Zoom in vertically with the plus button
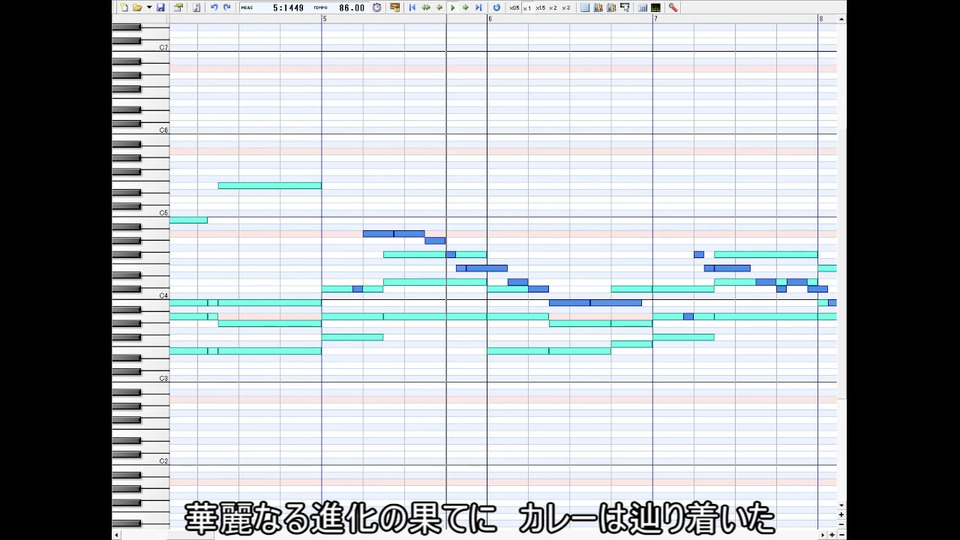Image resolution: width=960 pixels, height=540 pixels. tap(841, 515)
